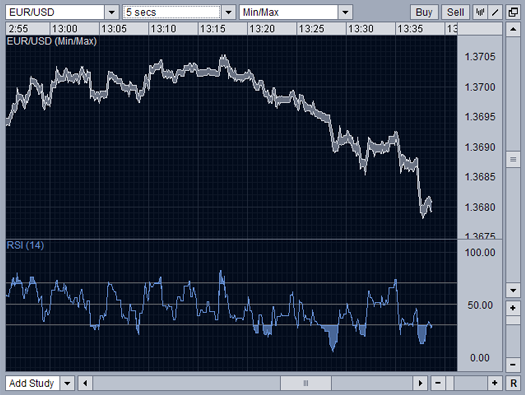Click the vertical scrollbar up arrow
The height and width of the screenshot is (395, 525).
pyautogui.click(x=513, y=29)
